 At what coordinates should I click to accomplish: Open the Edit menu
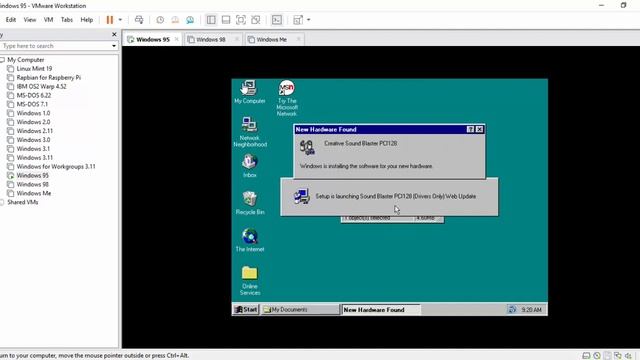point(11,20)
